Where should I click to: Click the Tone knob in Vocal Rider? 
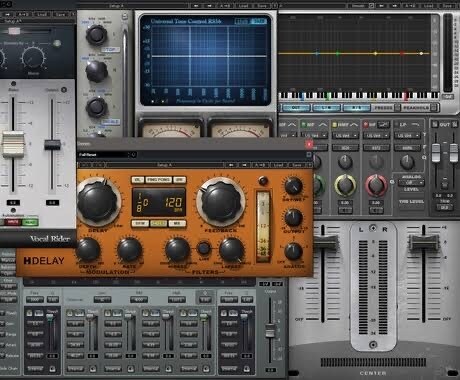[33, 58]
